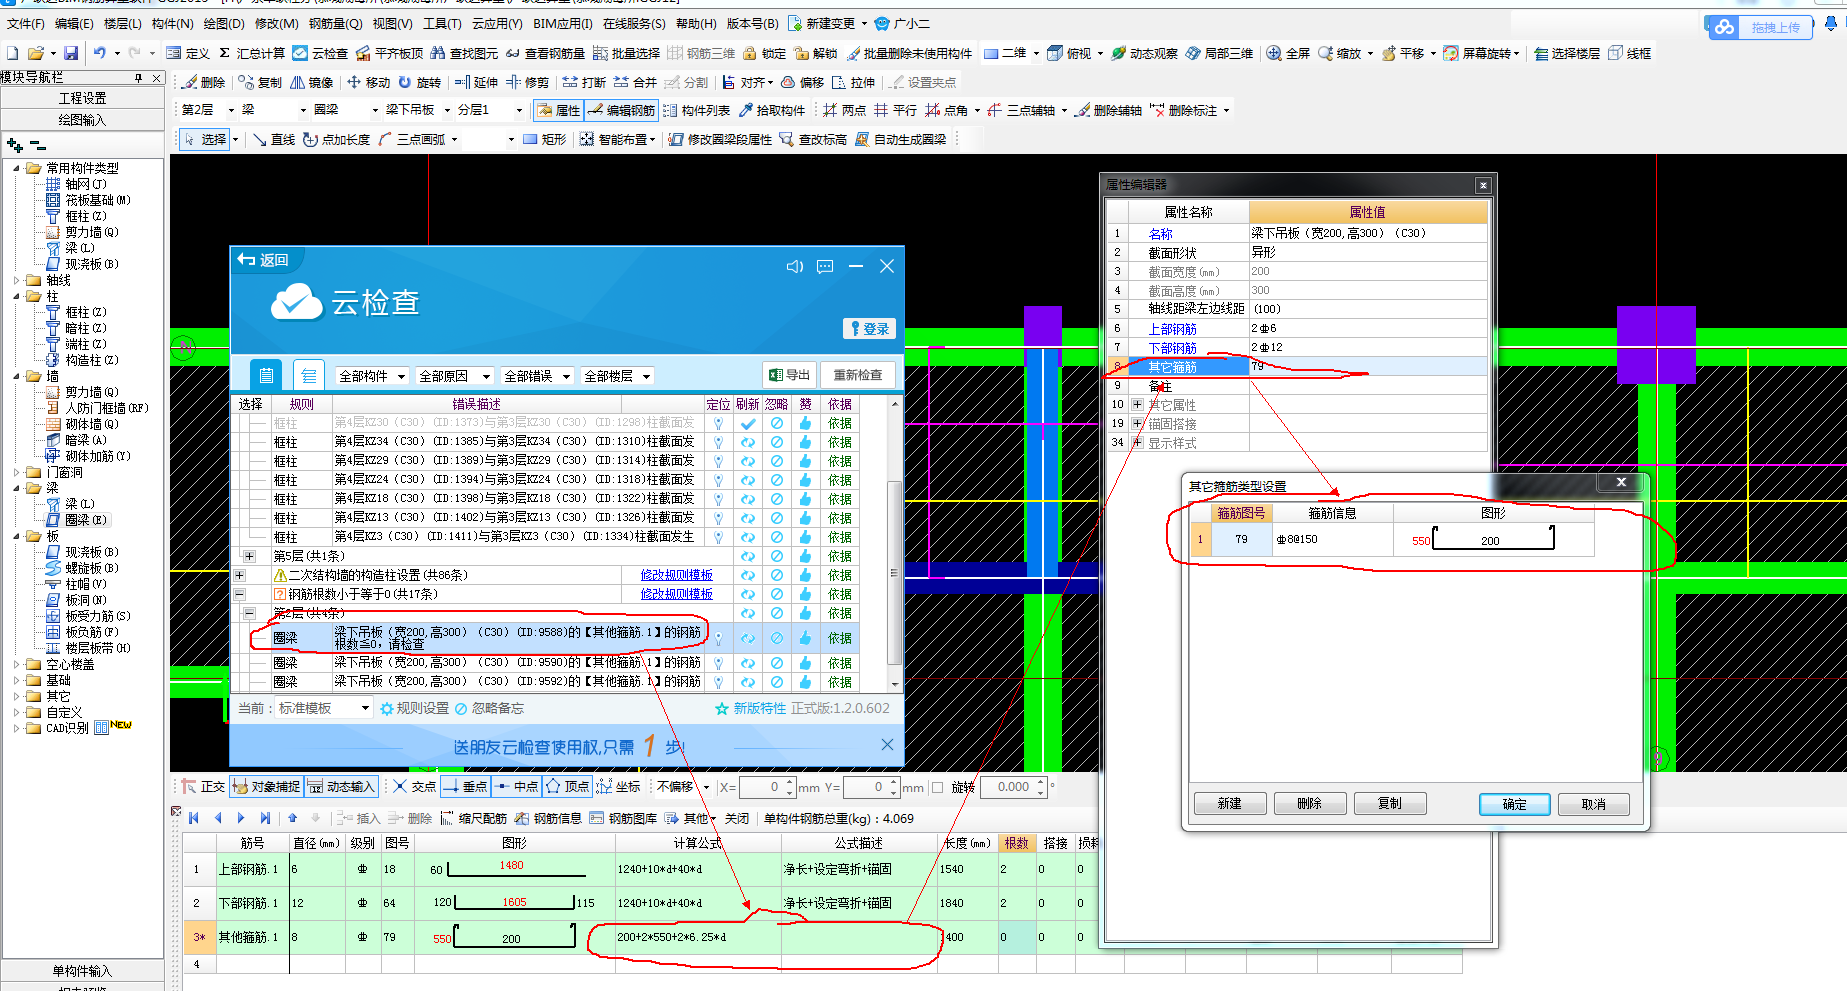Image resolution: width=1847 pixels, height=991 pixels.
Task: Check the 旋转 rotation checkbox
Action: [x=938, y=787]
